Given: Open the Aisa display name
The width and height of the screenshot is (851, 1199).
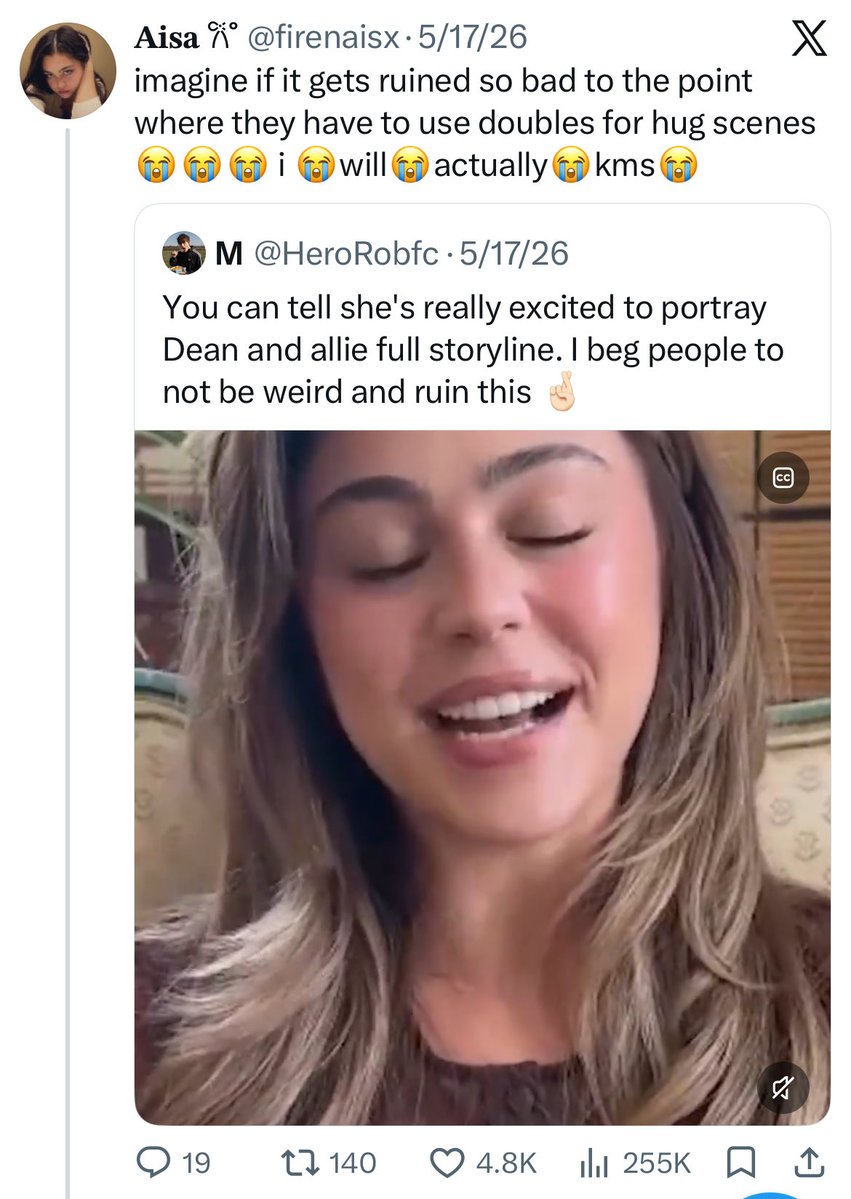Looking at the screenshot, I should pos(166,37).
